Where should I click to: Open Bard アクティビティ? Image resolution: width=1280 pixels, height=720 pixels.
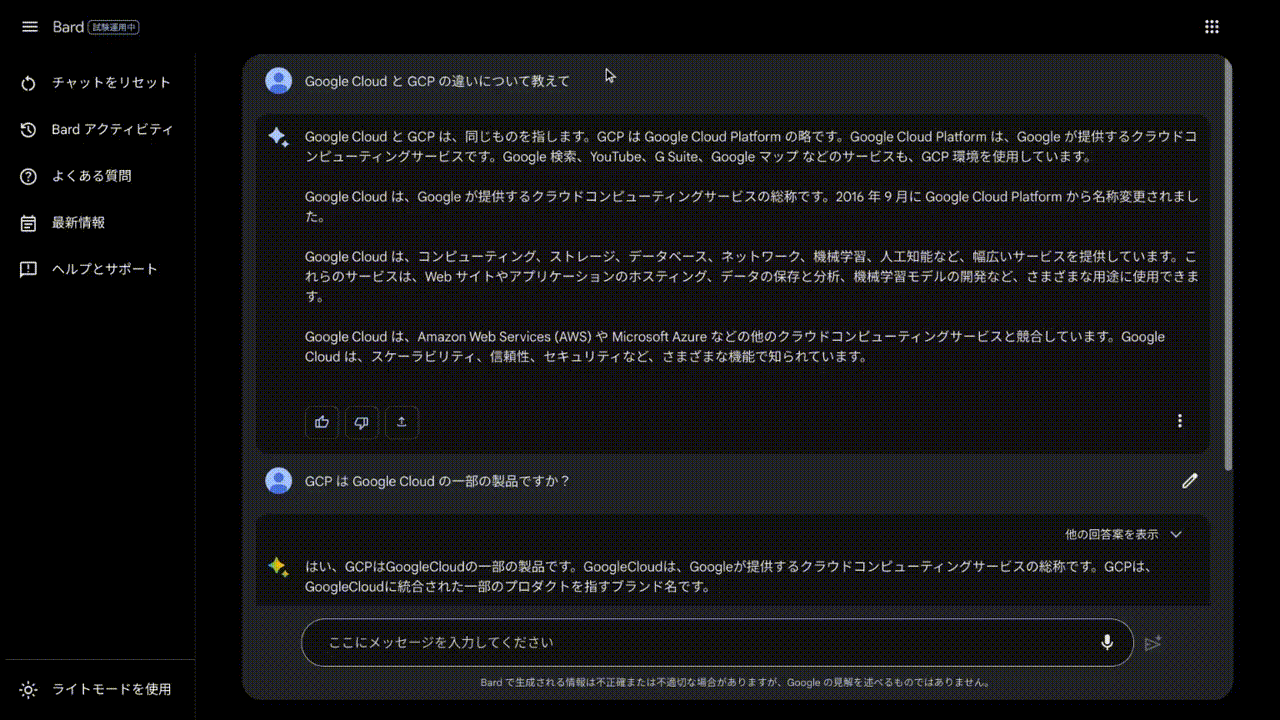coord(113,130)
